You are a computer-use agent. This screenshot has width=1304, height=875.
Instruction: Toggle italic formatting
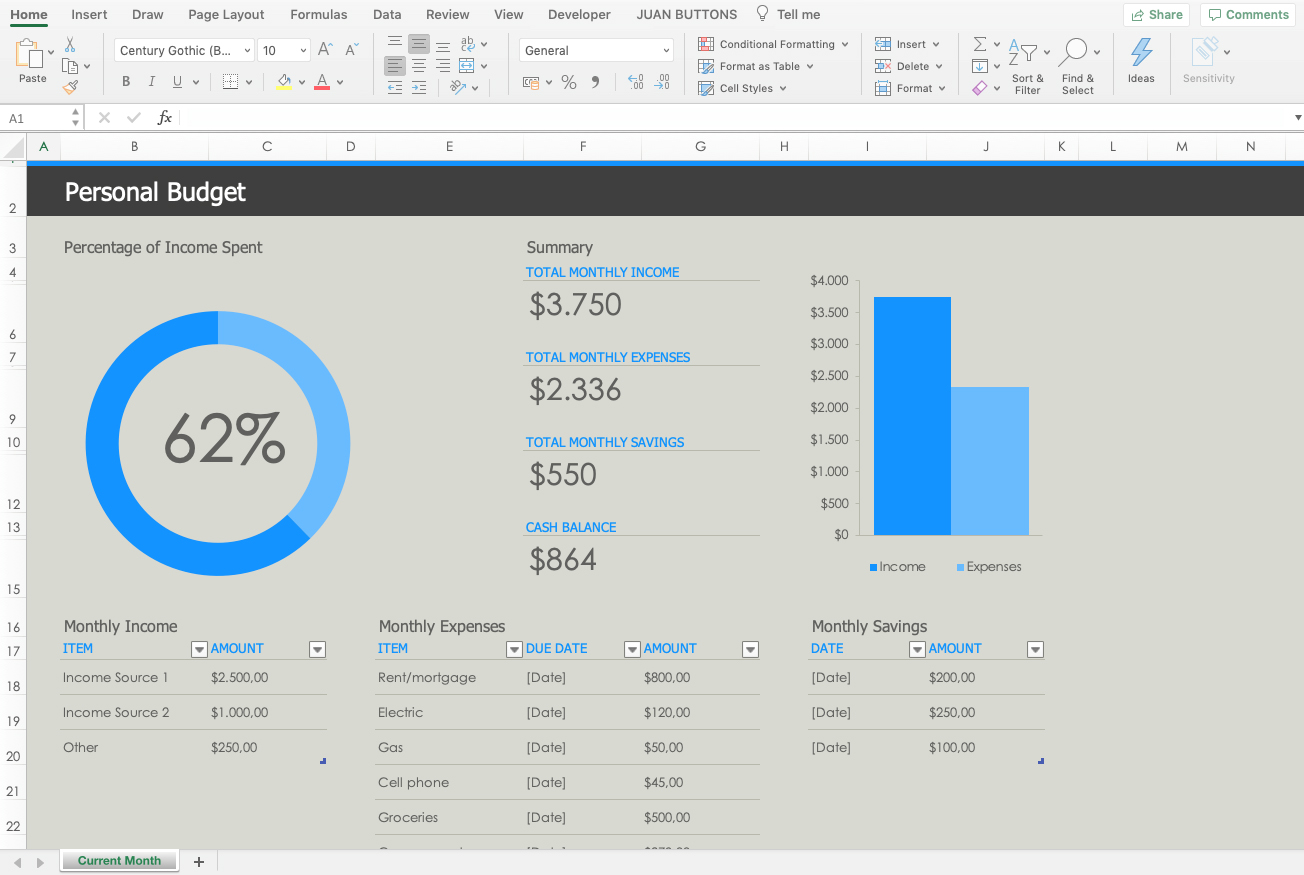(151, 82)
